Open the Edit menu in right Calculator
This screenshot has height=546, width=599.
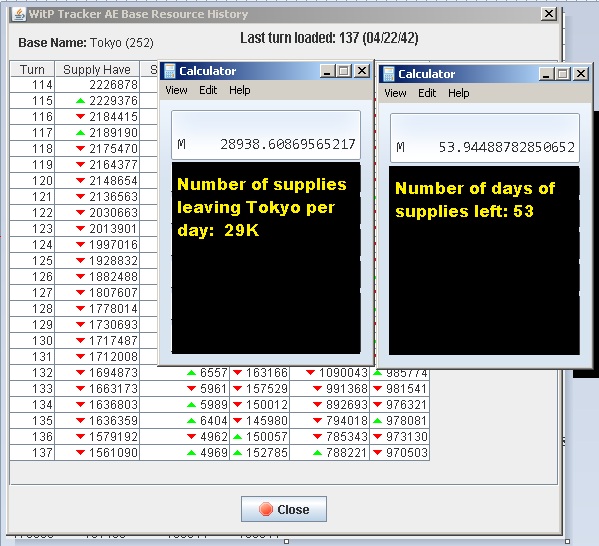427,93
